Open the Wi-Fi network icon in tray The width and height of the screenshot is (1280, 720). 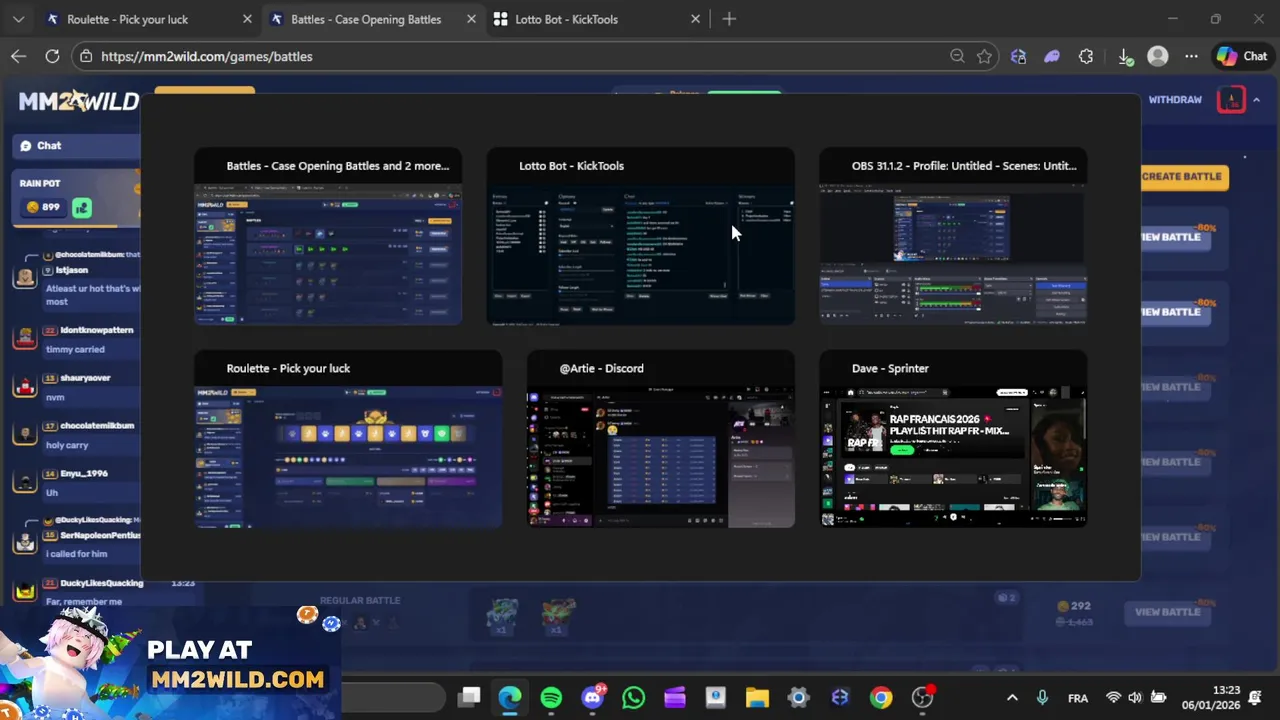[1113, 698]
